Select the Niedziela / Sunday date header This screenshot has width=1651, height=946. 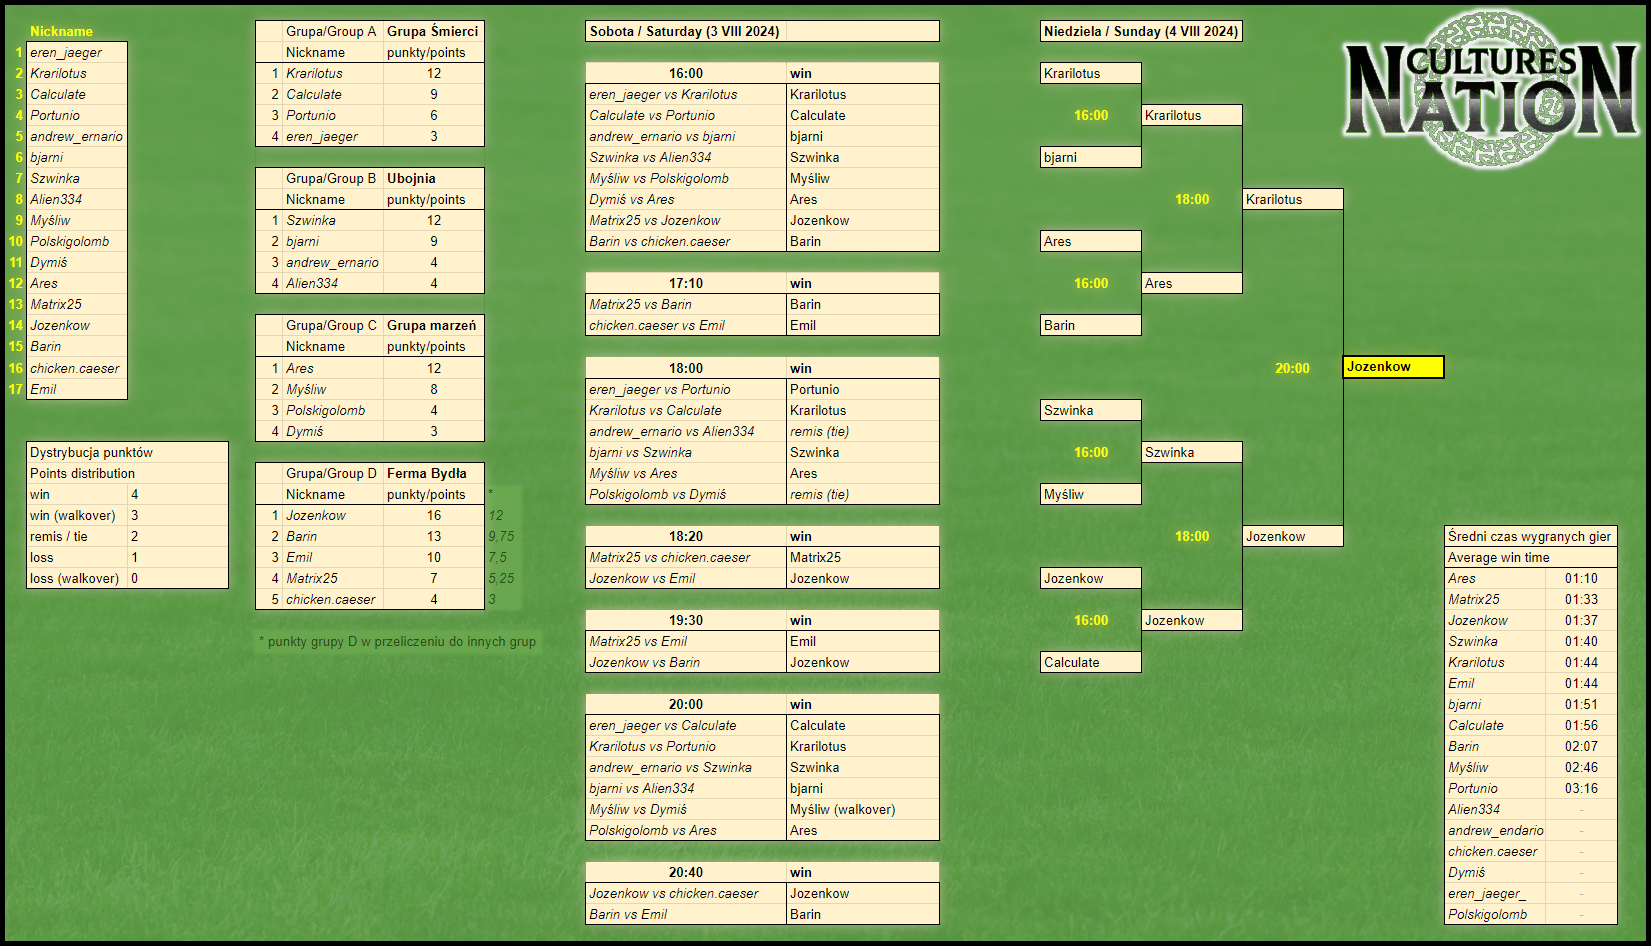point(1141,31)
